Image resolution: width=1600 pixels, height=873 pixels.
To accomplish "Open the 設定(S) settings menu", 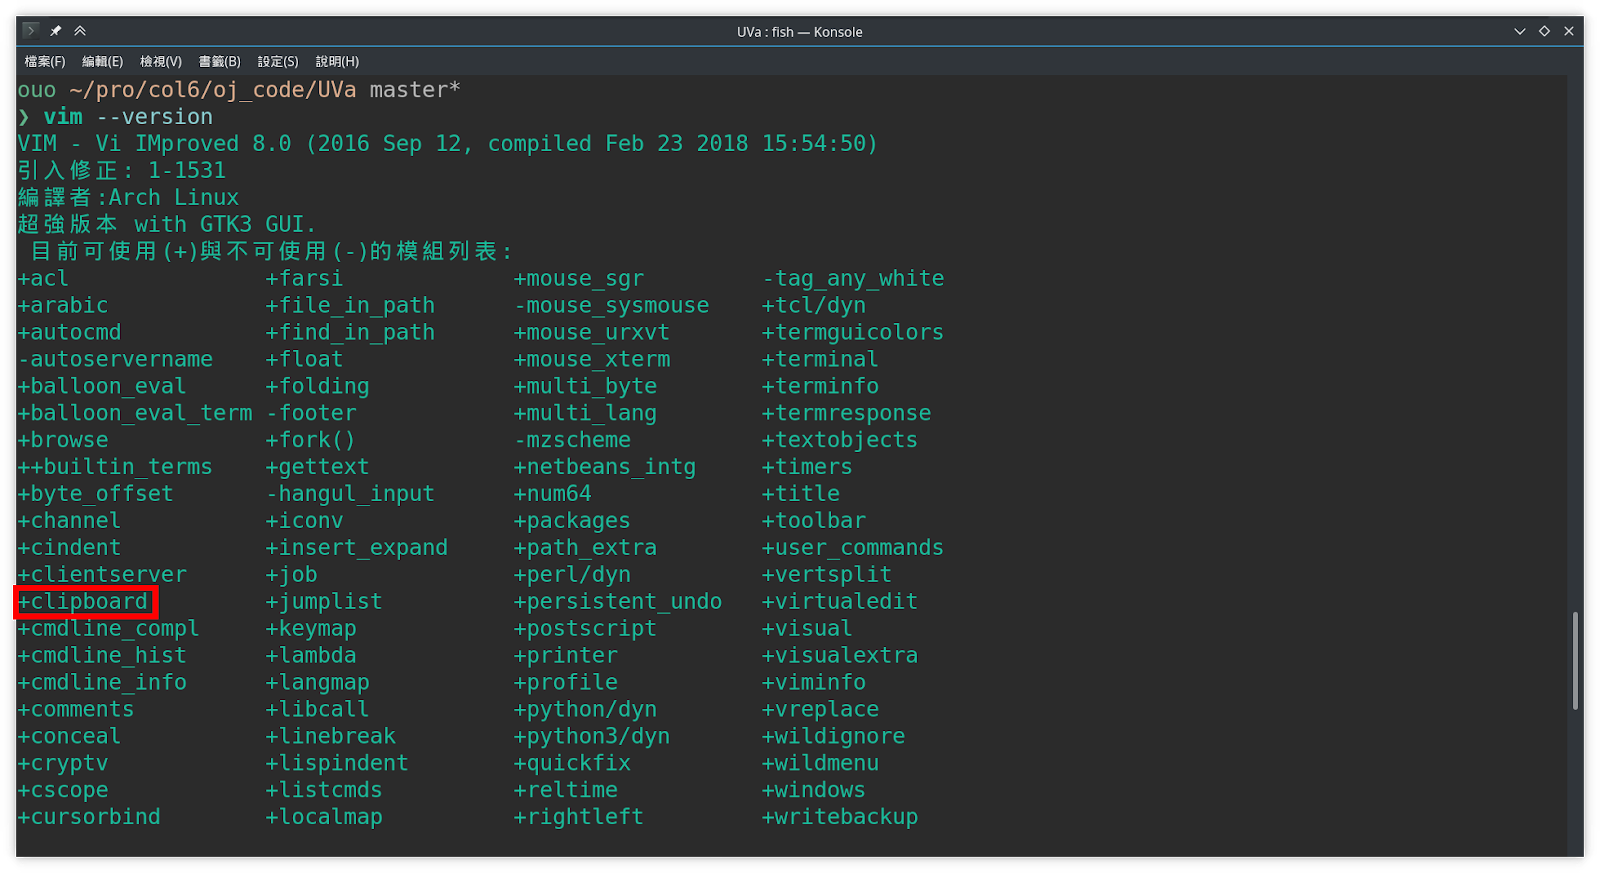I will click(278, 62).
